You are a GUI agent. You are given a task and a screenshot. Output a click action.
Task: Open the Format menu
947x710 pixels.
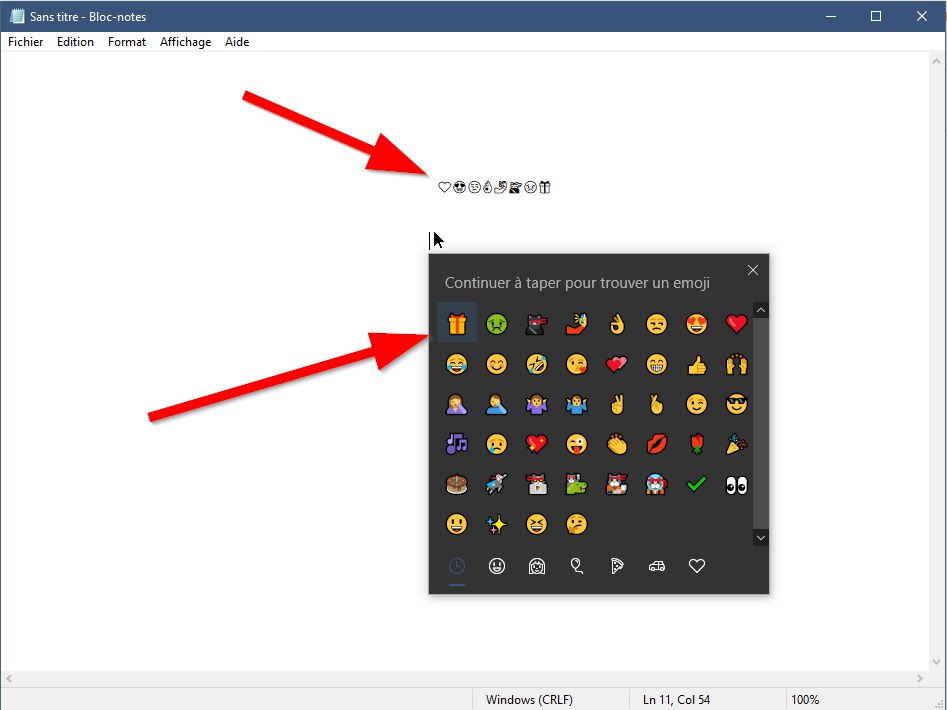(127, 42)
